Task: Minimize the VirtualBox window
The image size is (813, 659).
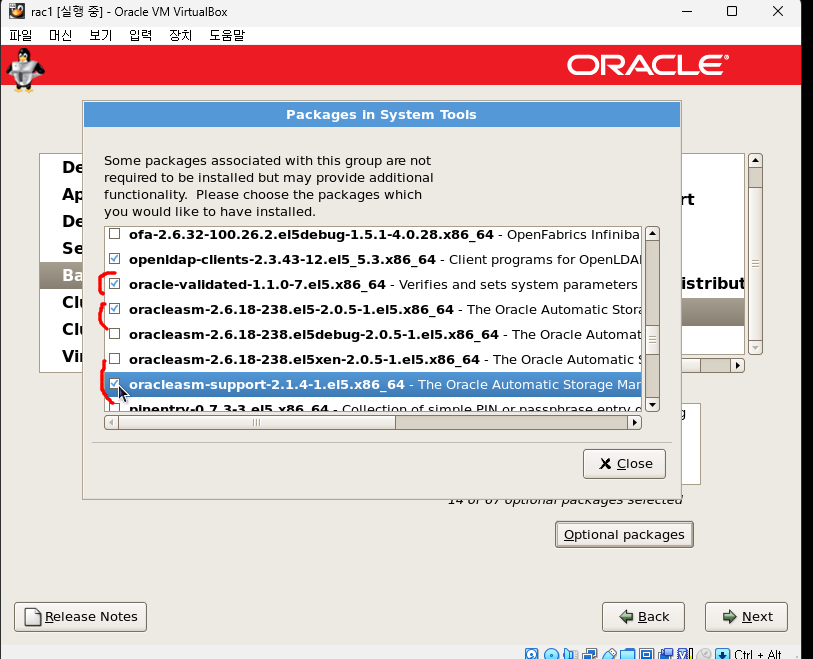Action: (x=687, y=11)
